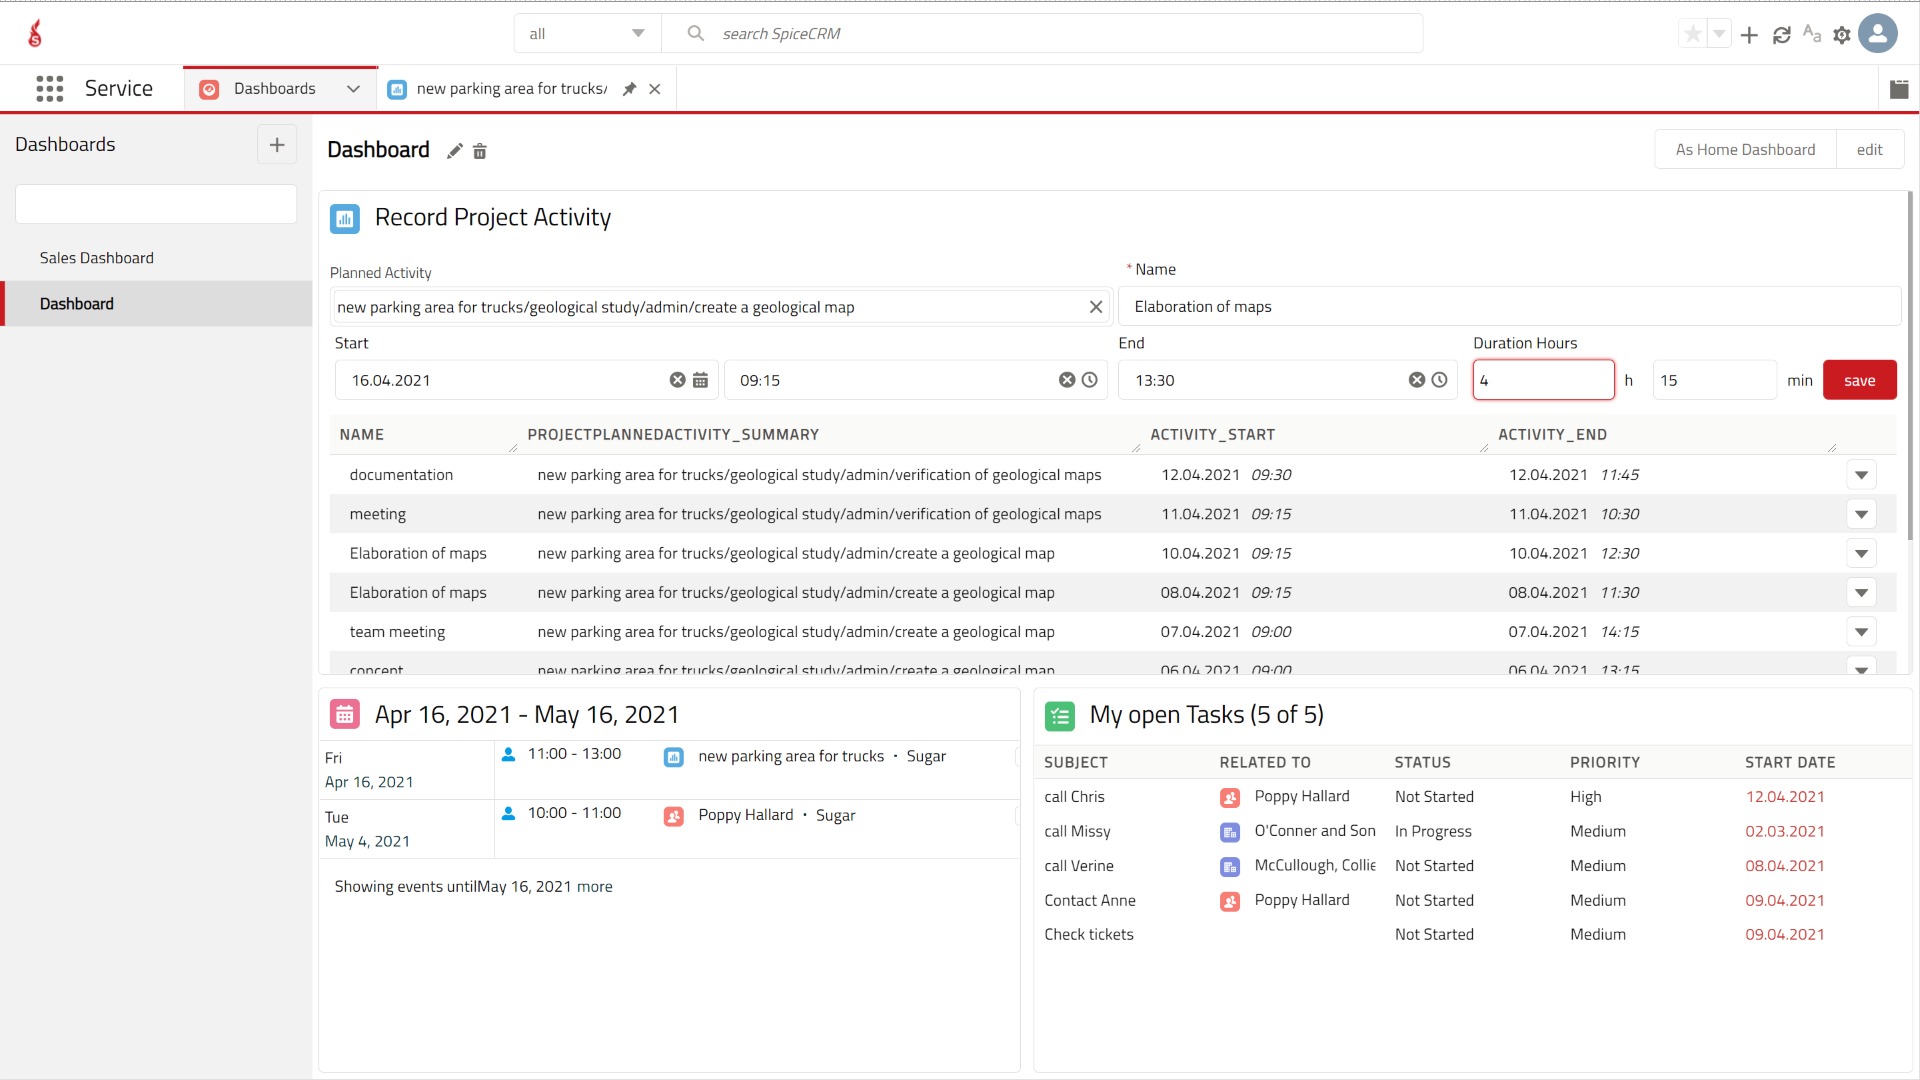Open O'Conner and Son related record
This screenshot has width=1920, height=1080.
coord(1315,831)
